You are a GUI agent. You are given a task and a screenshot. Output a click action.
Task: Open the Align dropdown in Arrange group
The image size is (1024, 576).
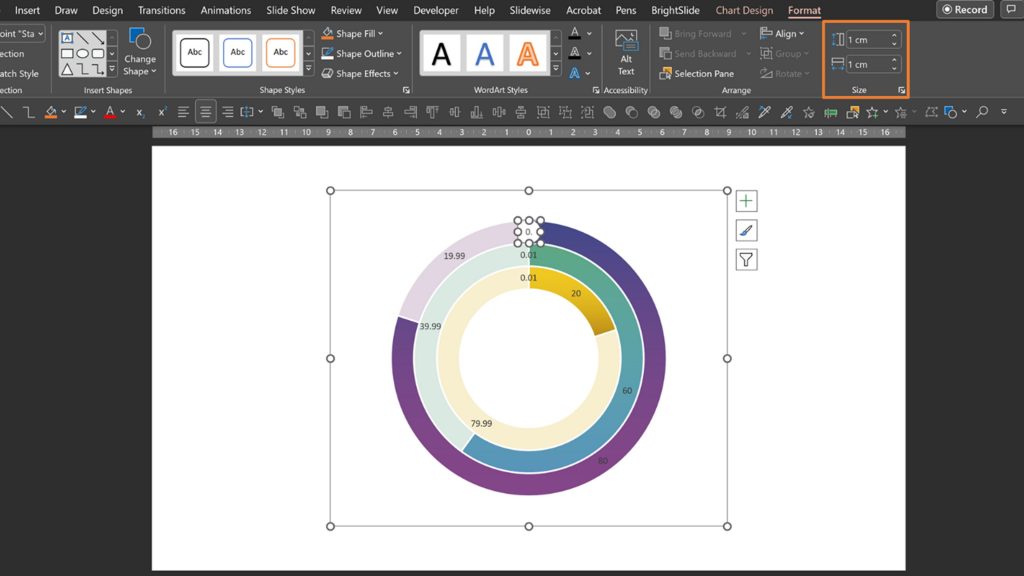782,33
